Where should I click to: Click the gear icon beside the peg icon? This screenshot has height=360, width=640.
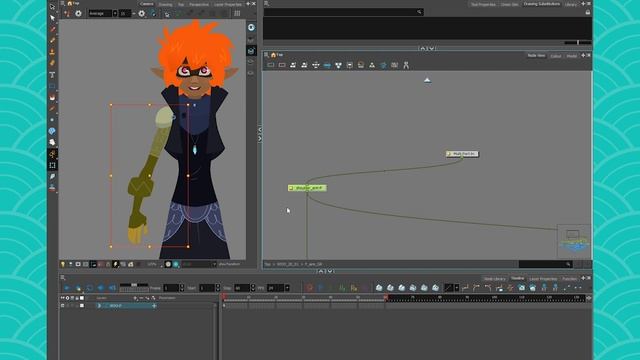[78, 13]
